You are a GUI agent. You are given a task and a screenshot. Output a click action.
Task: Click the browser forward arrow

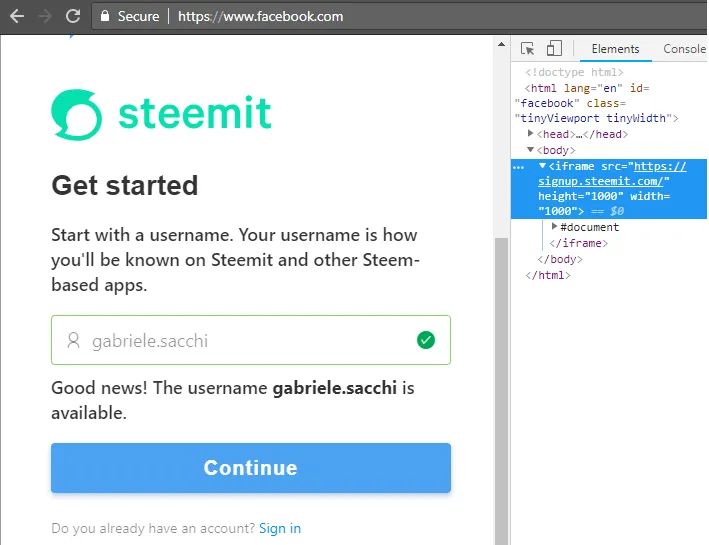click(45, 16)
